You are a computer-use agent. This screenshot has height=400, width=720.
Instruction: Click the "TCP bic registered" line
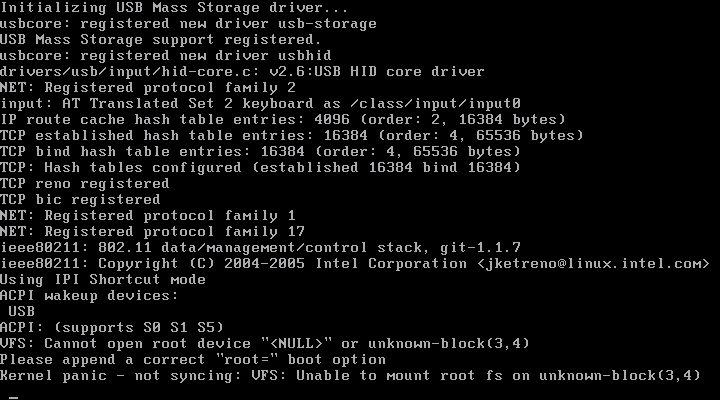(x=80, y=200)
